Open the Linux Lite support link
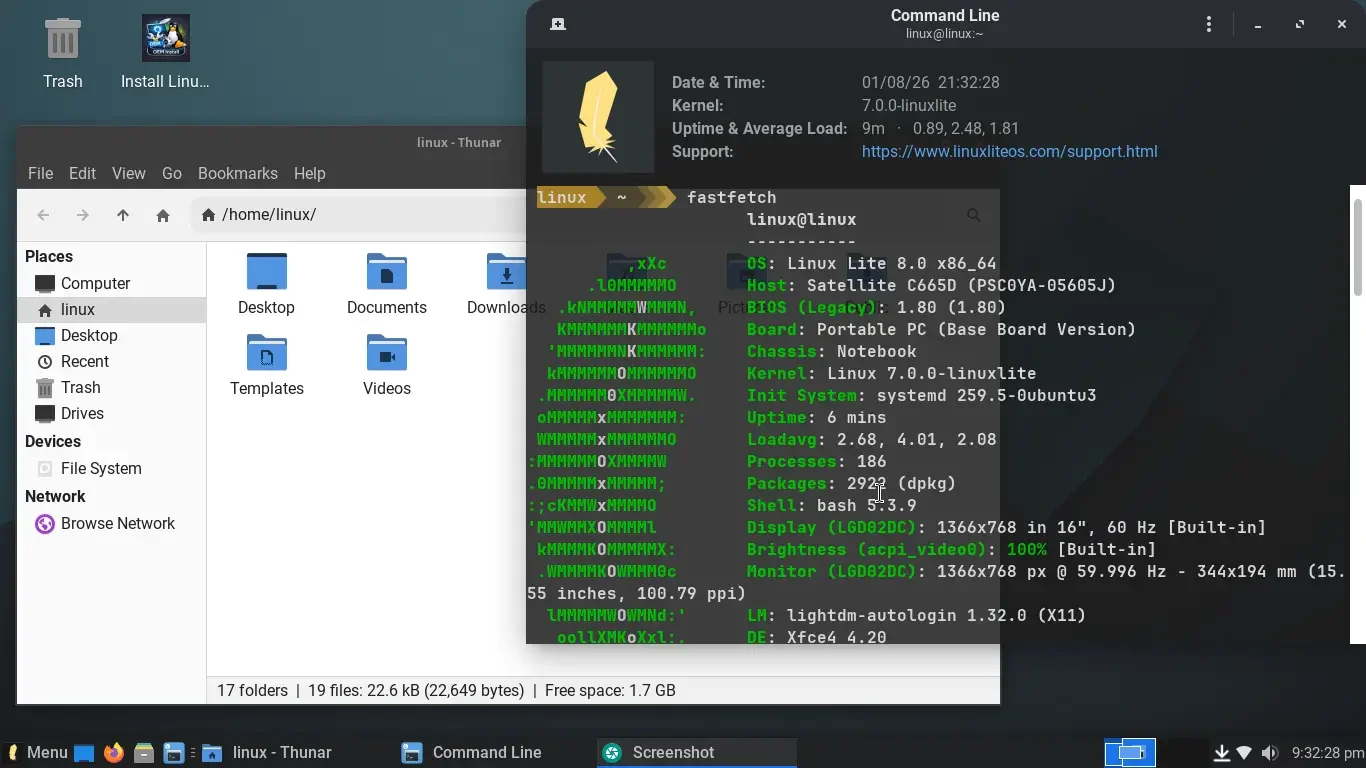This screenshot has height=768, width=1366. [1009, 151]
